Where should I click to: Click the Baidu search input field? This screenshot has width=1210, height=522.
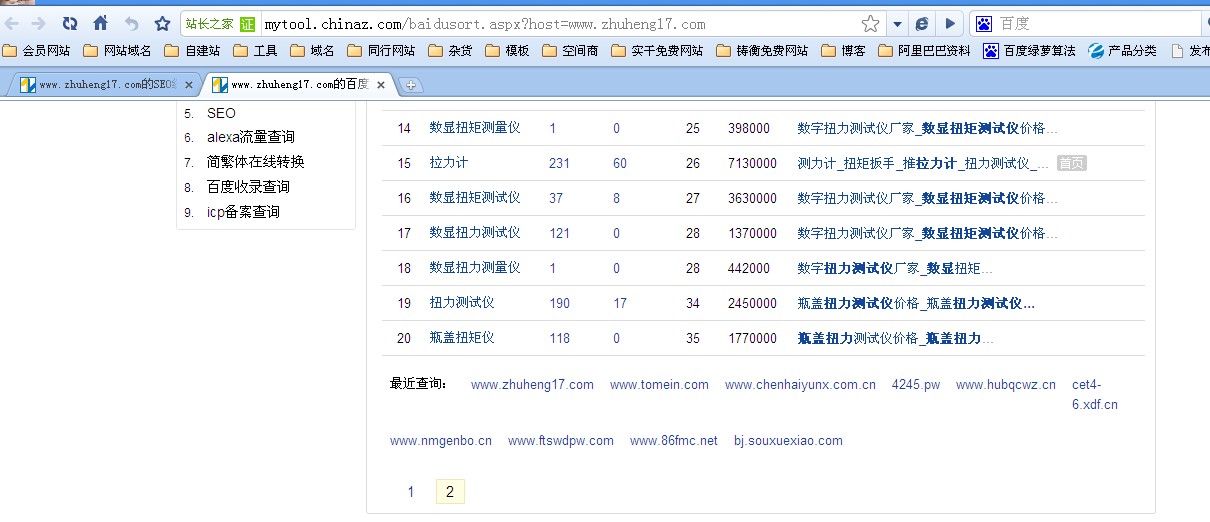click(x=1095, y=23)
